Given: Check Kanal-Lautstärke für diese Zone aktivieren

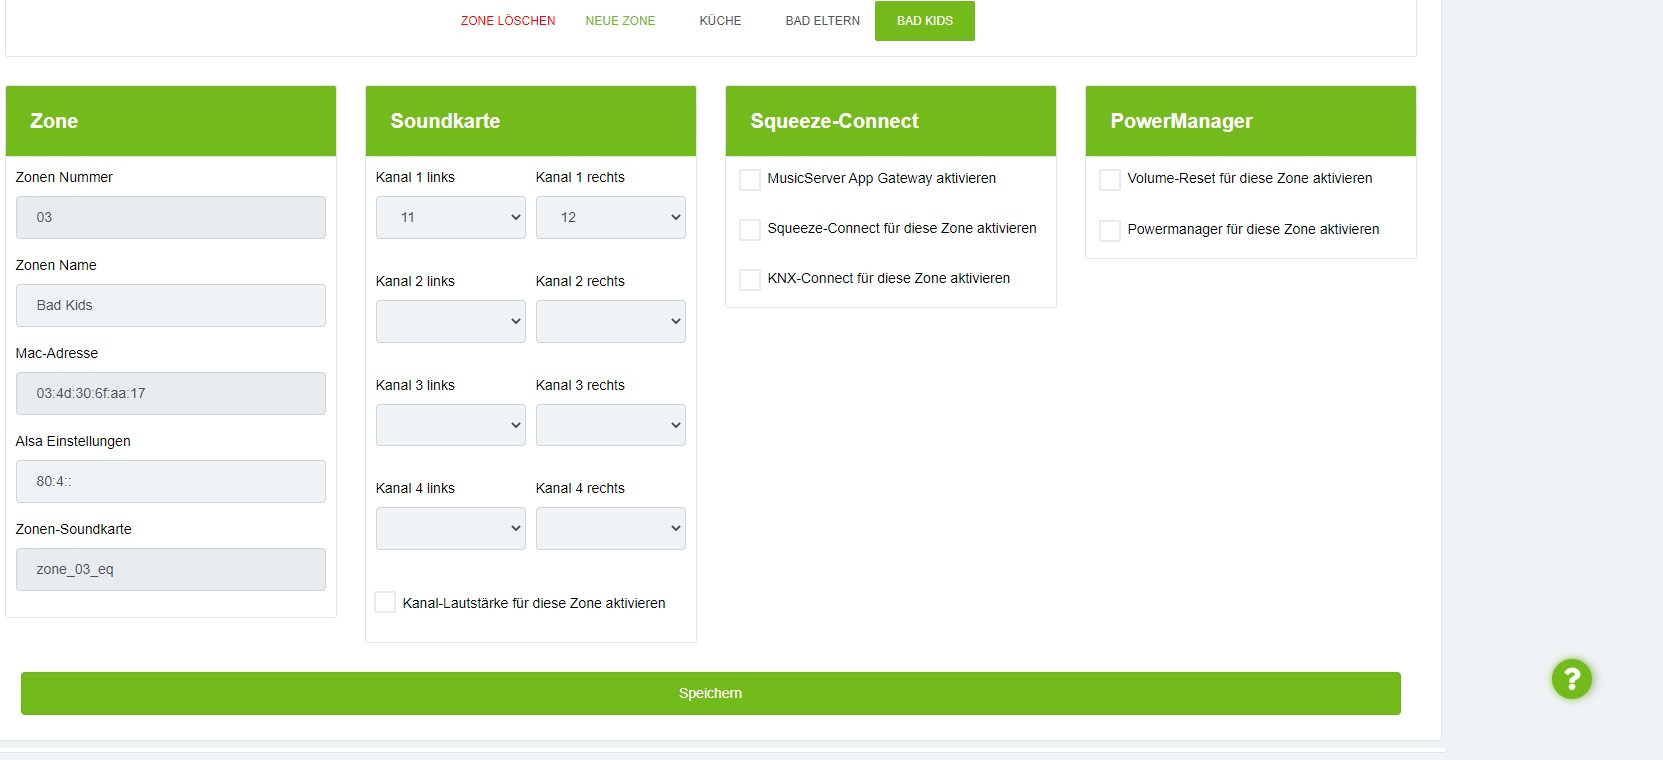Looking at the screenshot, I should click(384, 602).
